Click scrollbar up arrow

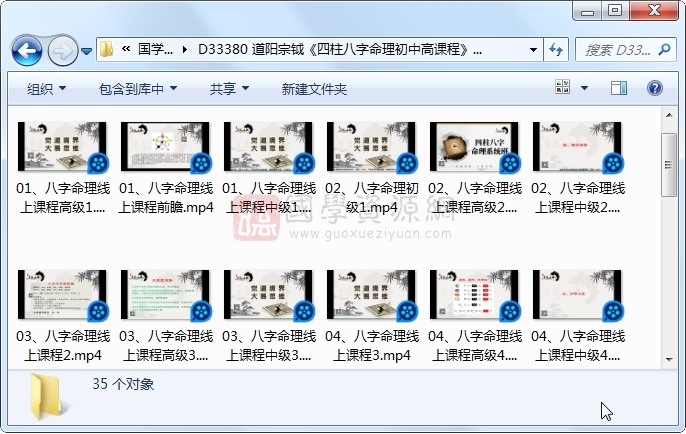coord(669,115)
